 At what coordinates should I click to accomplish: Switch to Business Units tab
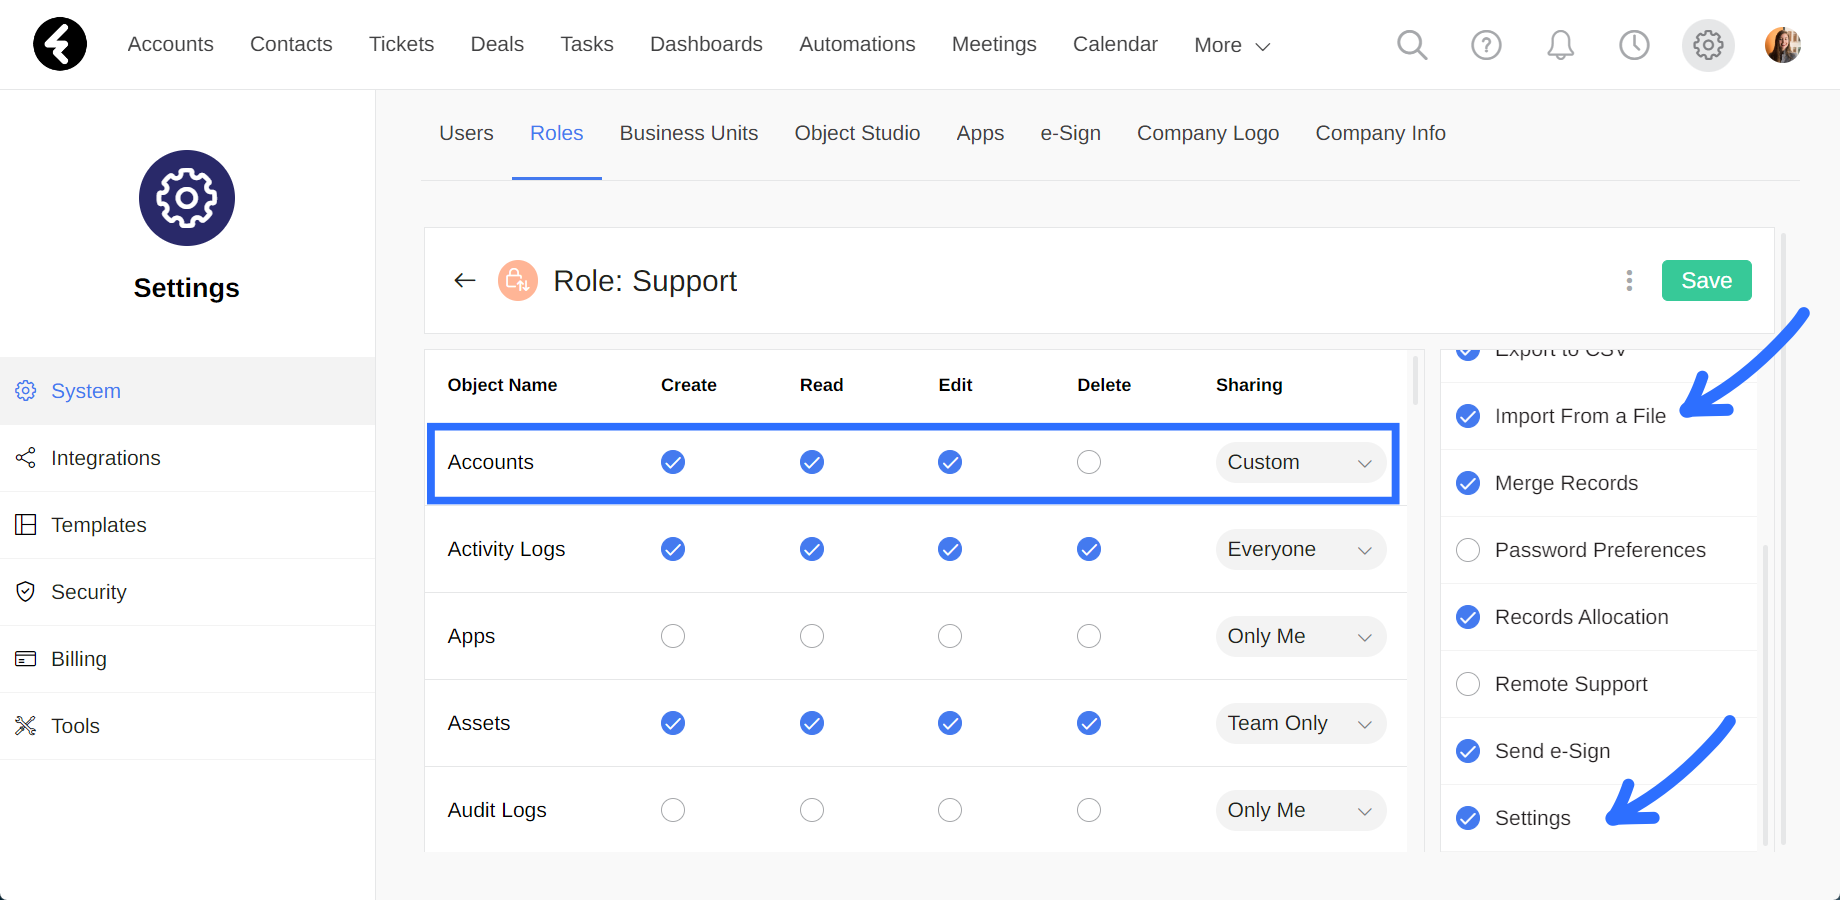(x=689, y=133)
